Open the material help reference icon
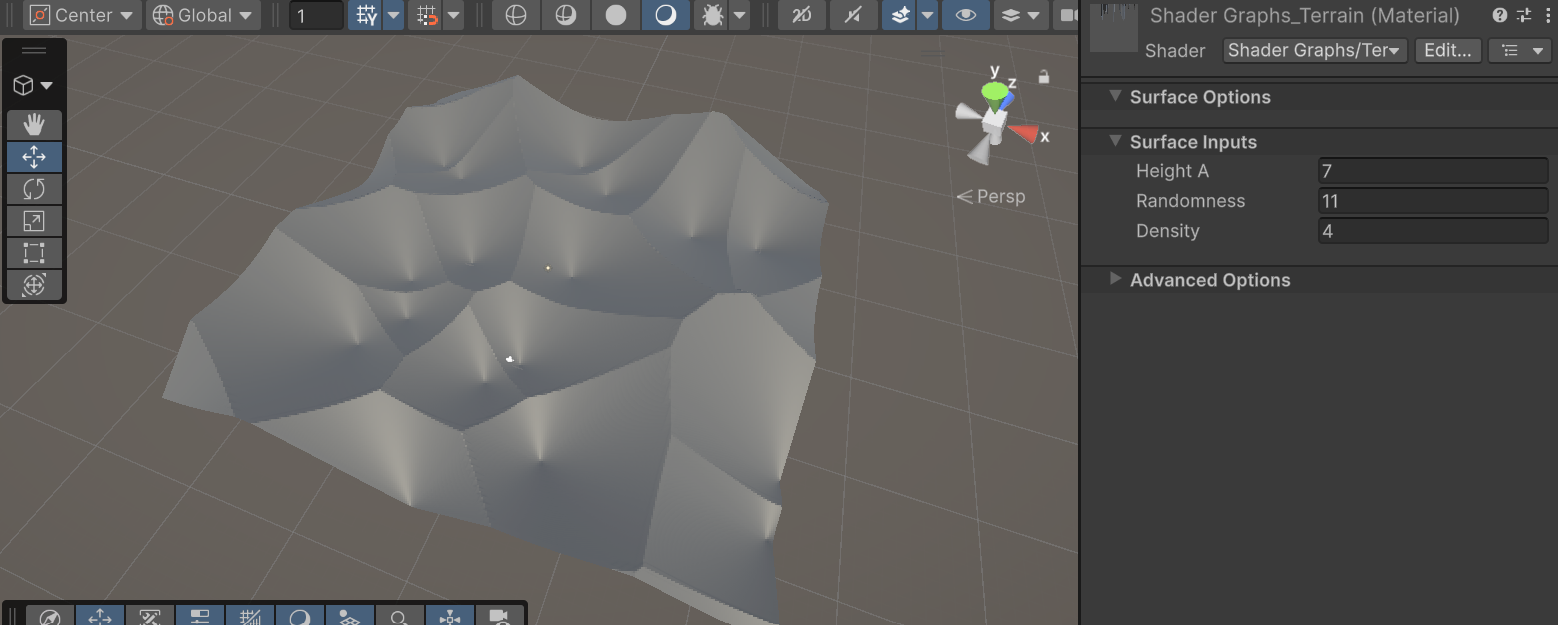Screen dimensions: 1558x625 point(1499,15)
